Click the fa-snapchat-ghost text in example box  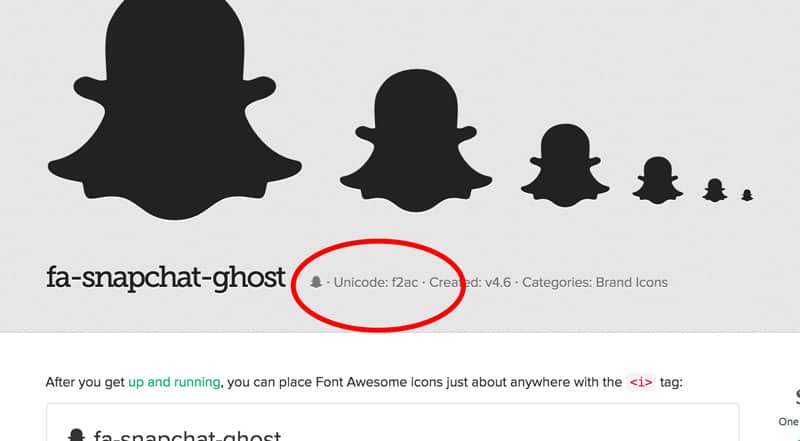(x=187, y=435)
